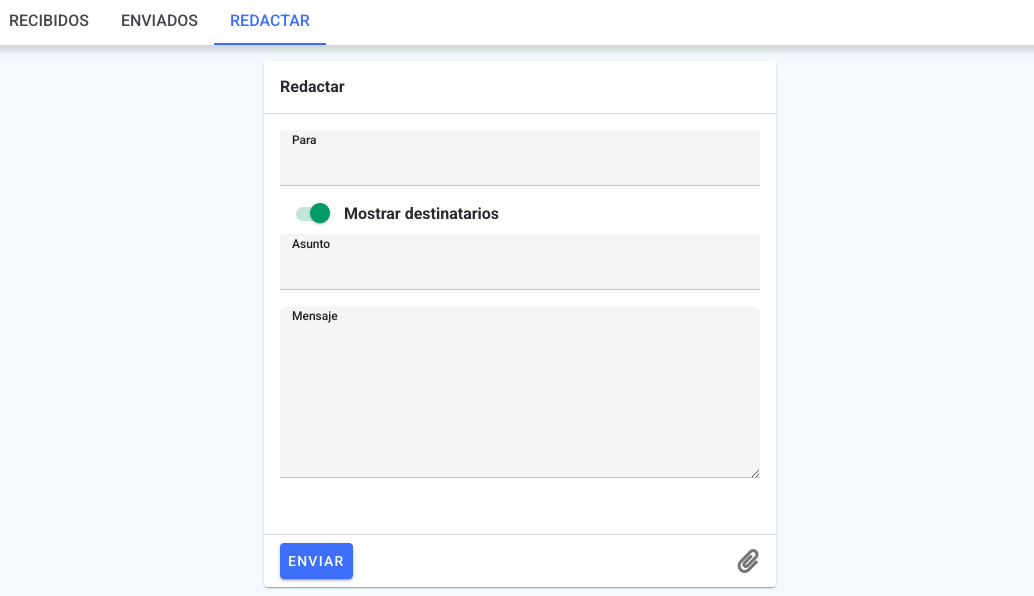Image resolution: width=1034 pixels, height=596 pixels.
Task: Click the Mensaje field label
Action: pos(315,316)
